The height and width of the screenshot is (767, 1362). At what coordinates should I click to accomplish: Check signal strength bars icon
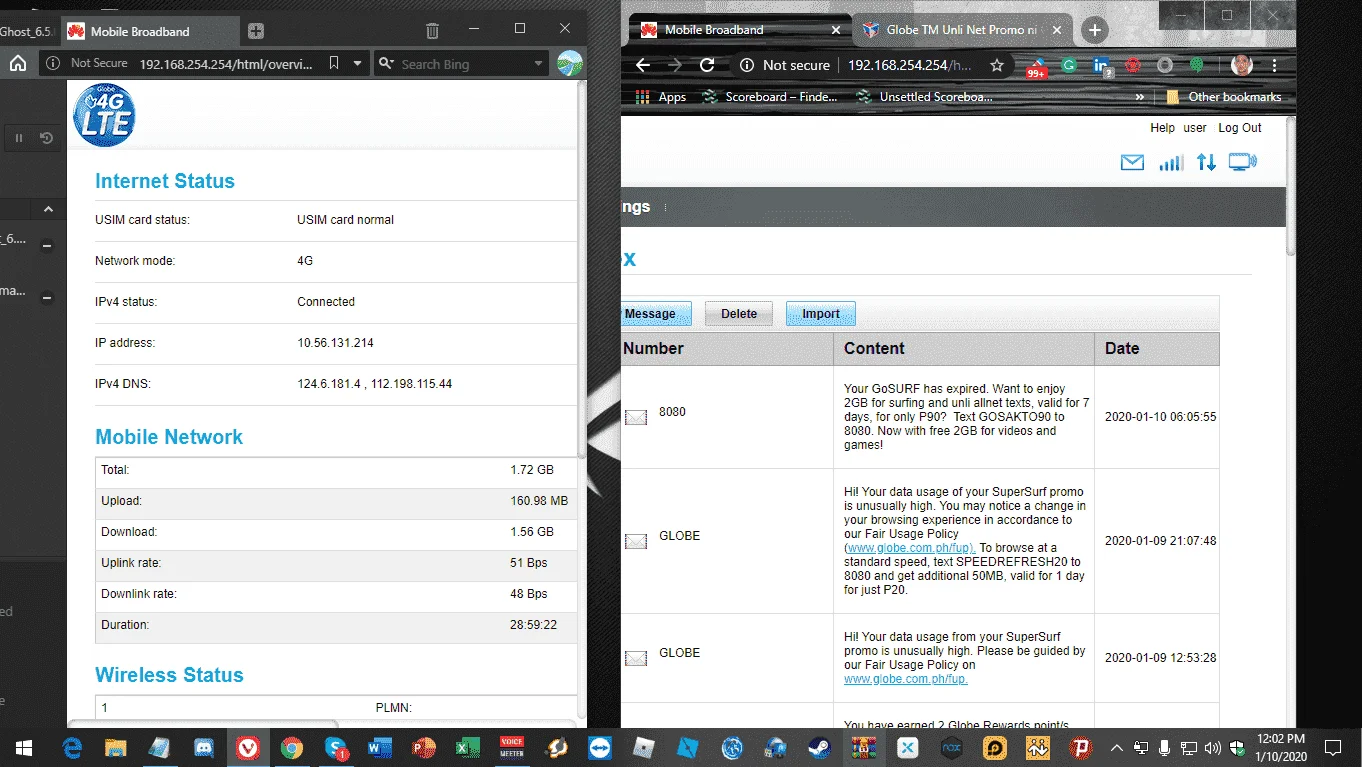(1171, 162)
